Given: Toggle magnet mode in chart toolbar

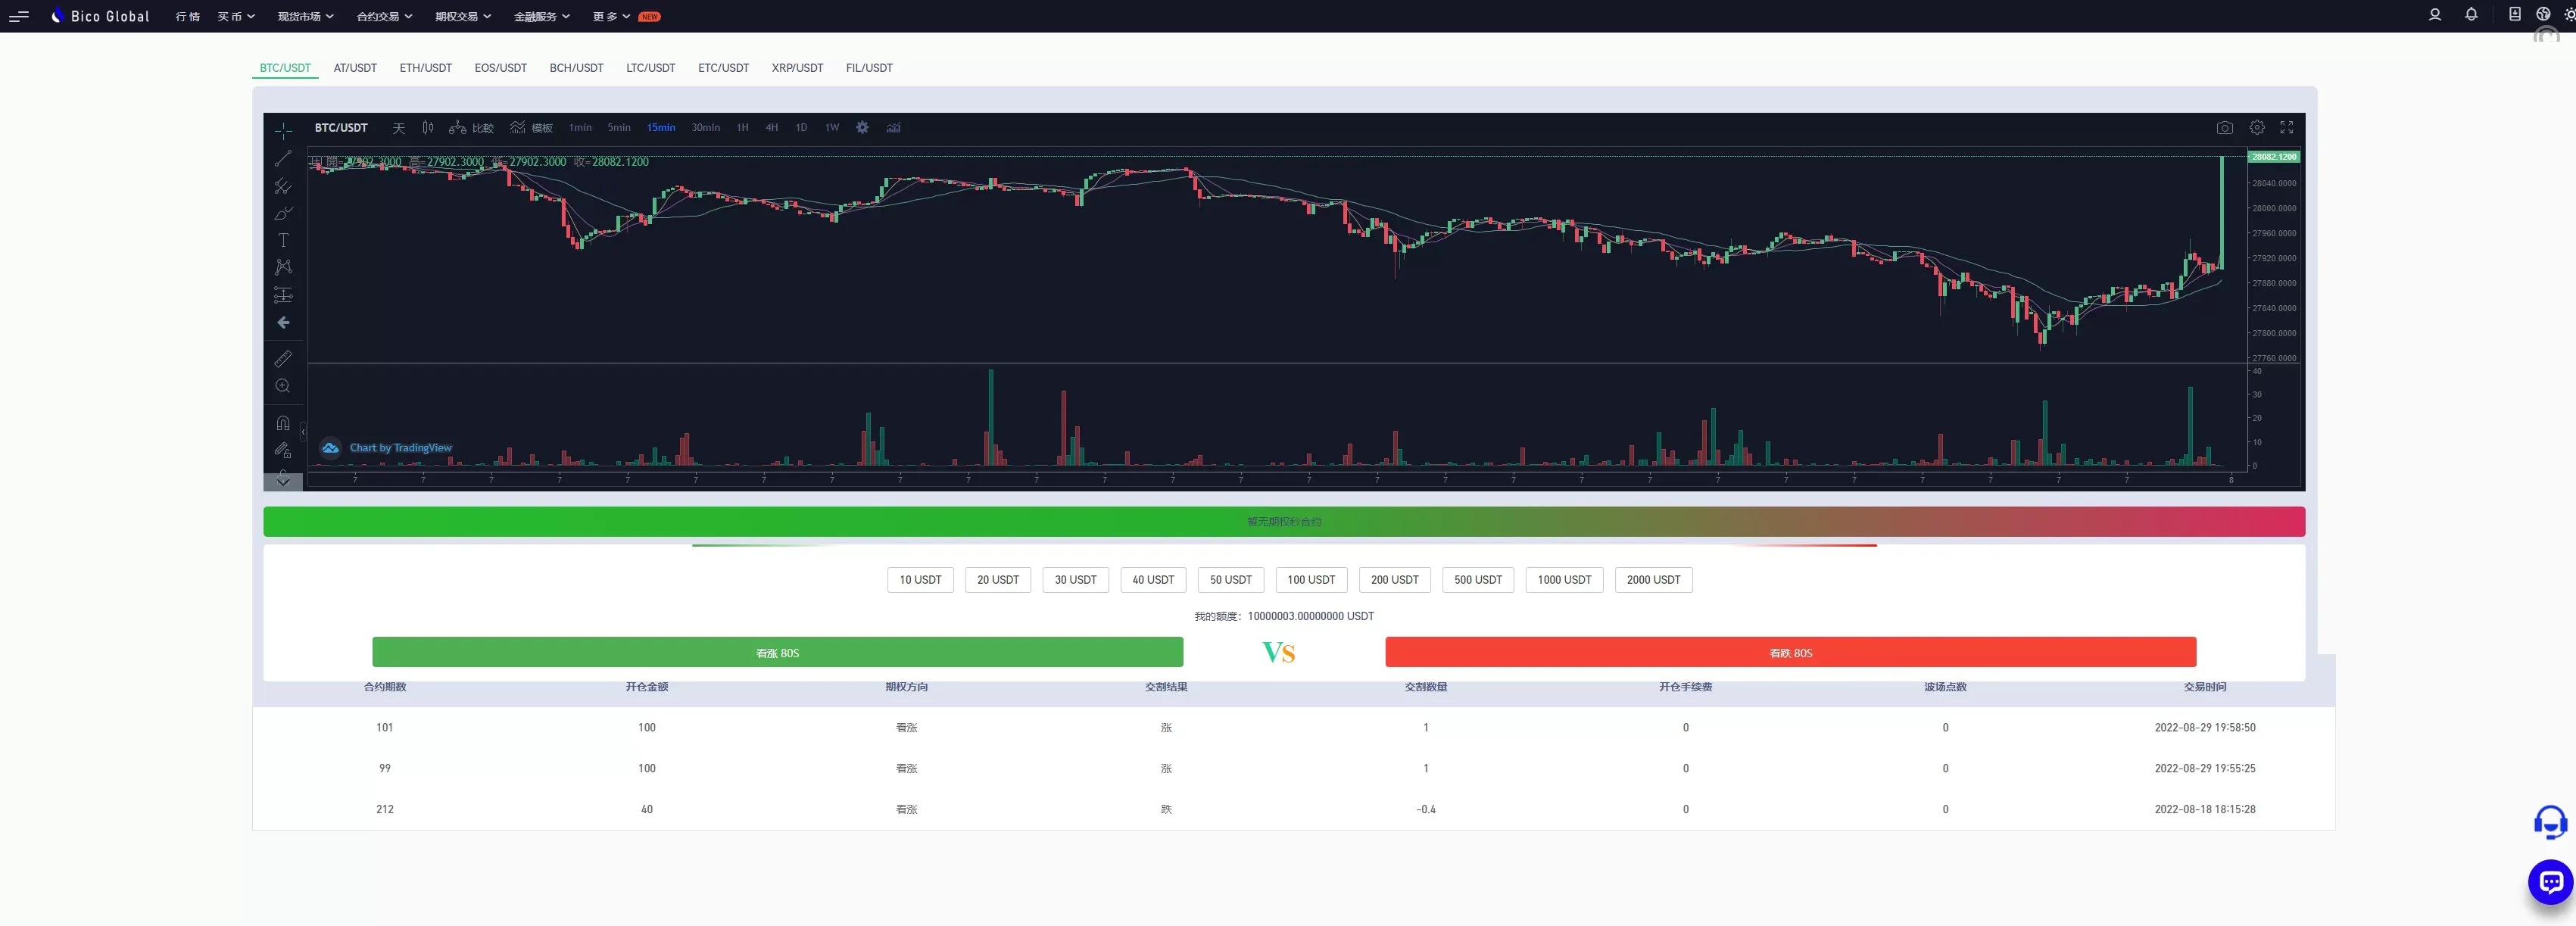Looking at the screenshot, I should [283, 422].
